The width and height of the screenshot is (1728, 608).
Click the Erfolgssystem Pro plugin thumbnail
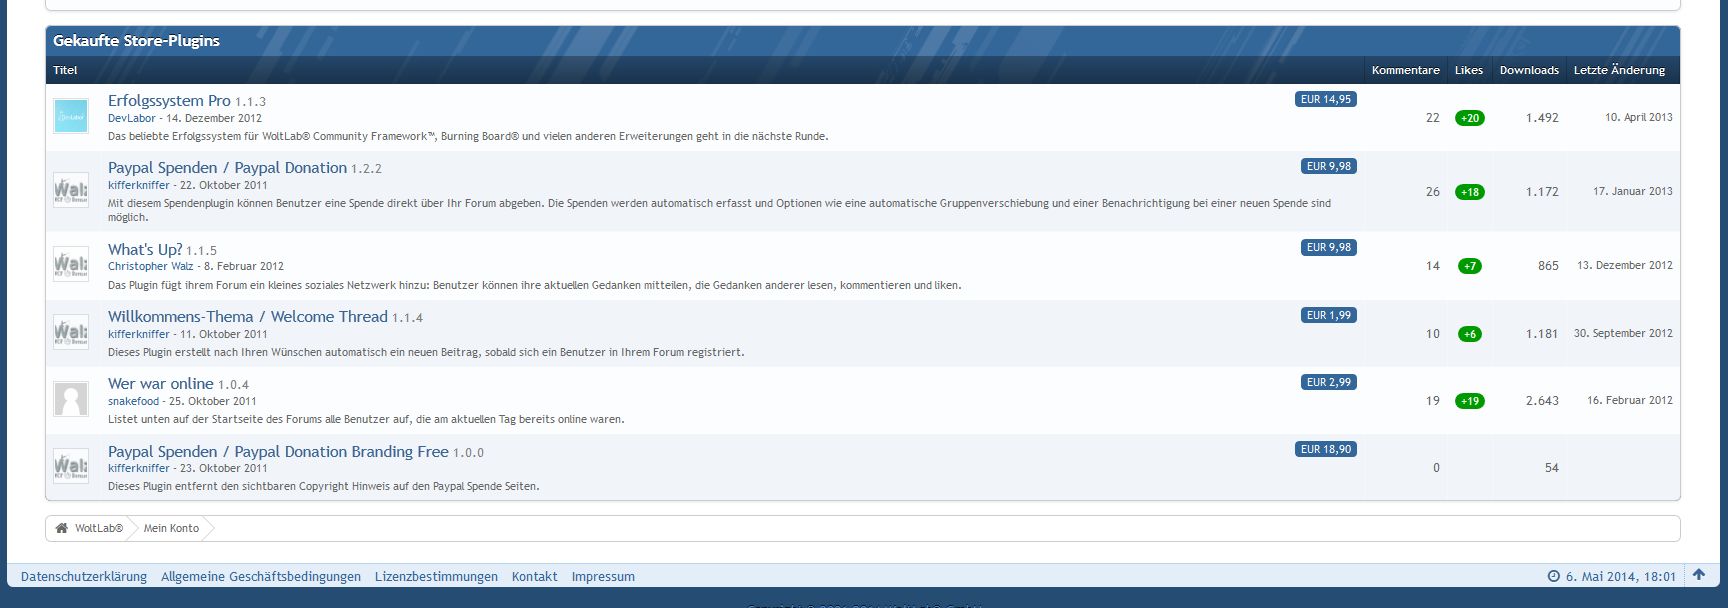point(71,117)
